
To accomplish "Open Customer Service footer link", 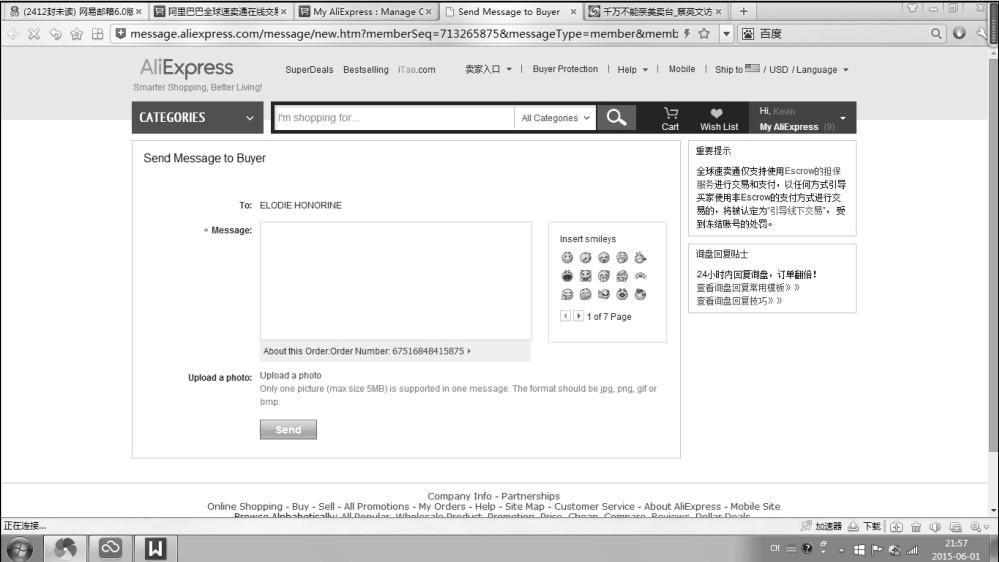I will click(x=594, y=507).
